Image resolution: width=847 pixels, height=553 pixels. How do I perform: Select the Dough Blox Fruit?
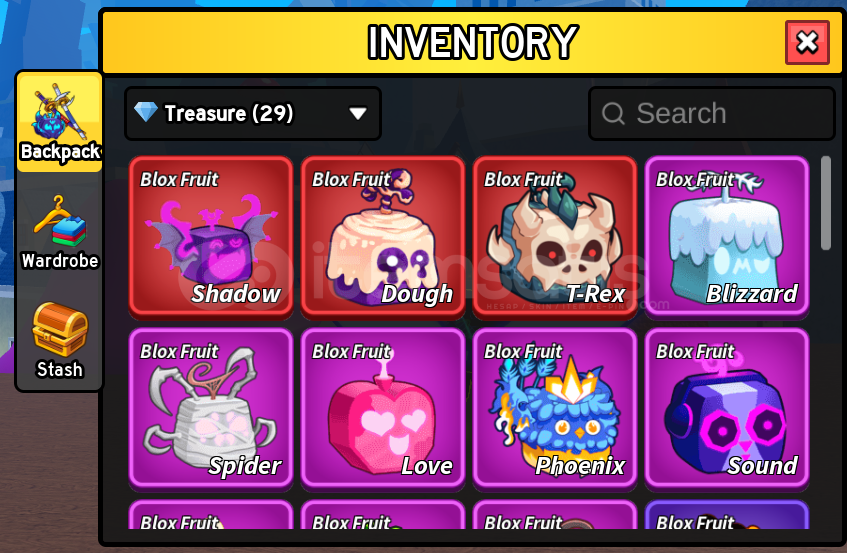coord(383,237)
